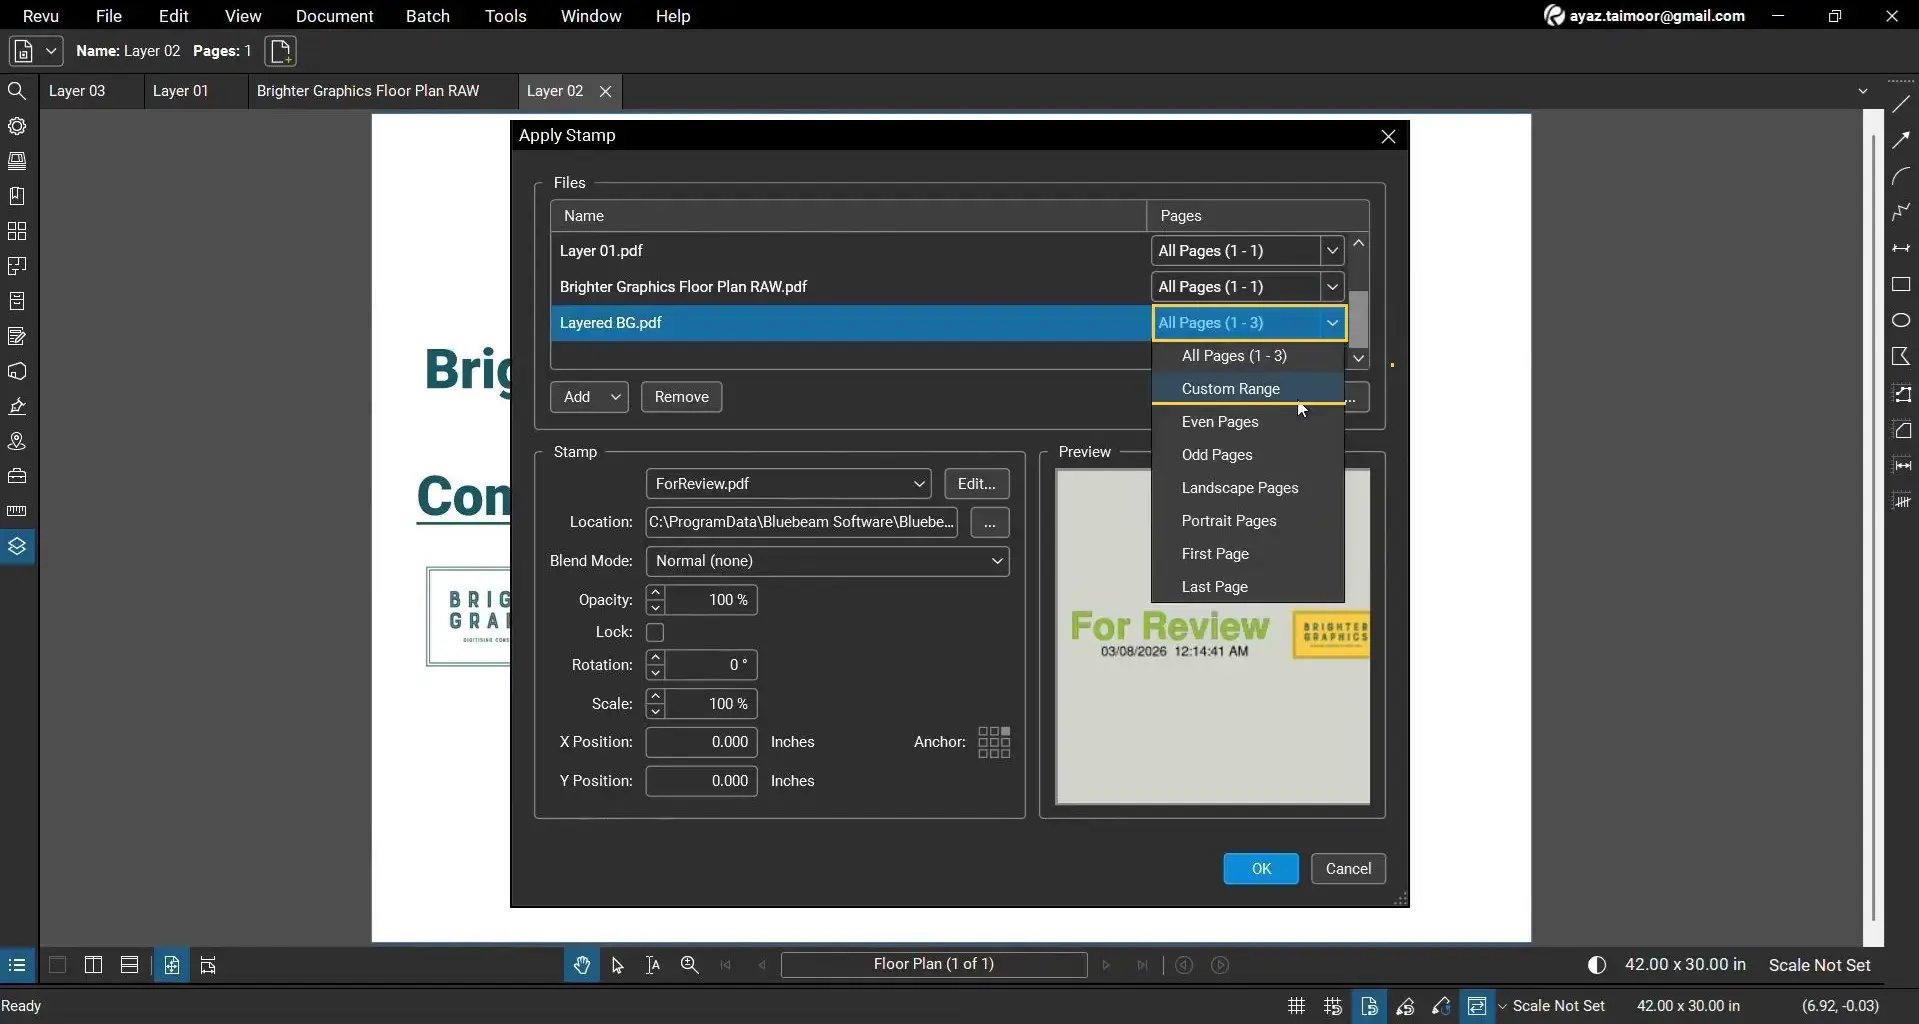This screenshot has width=1919, height=1024.
Task: Go to next page arrow
Action: click(1106, 965)
